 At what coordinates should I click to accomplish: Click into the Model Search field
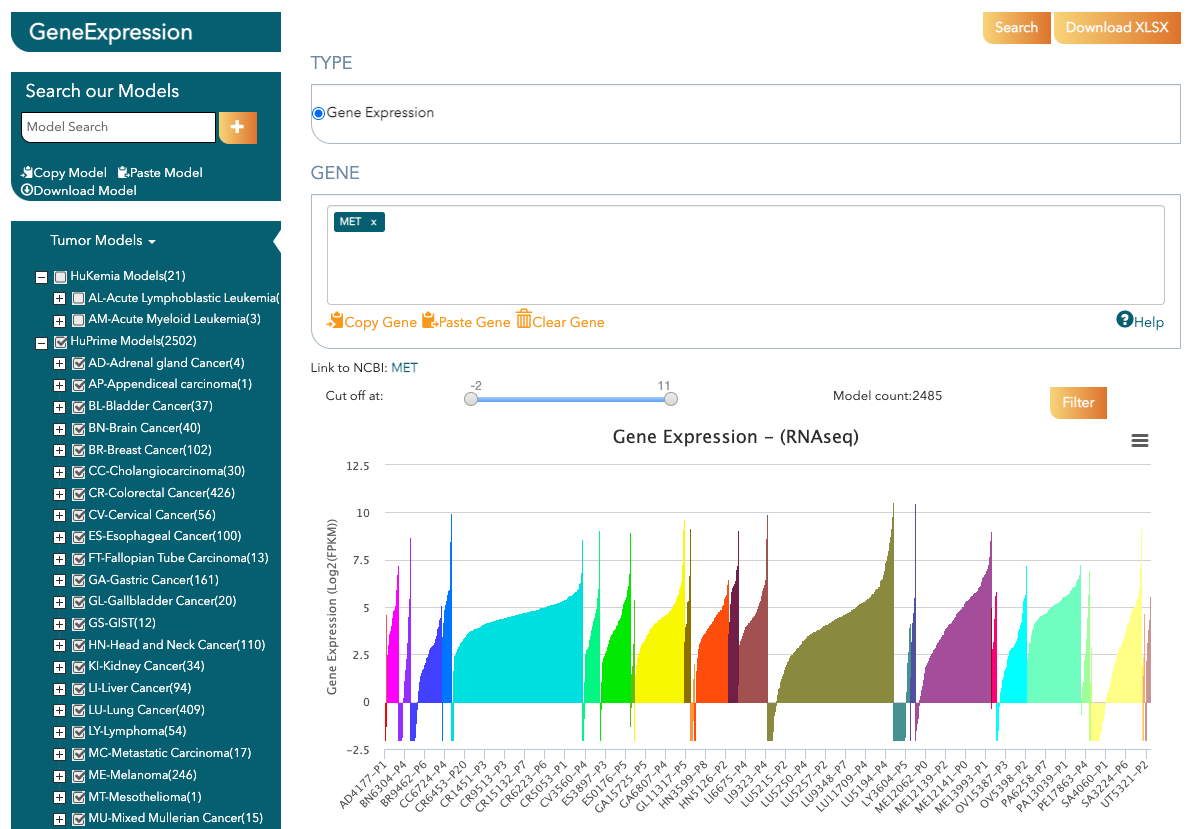point(118,127)
